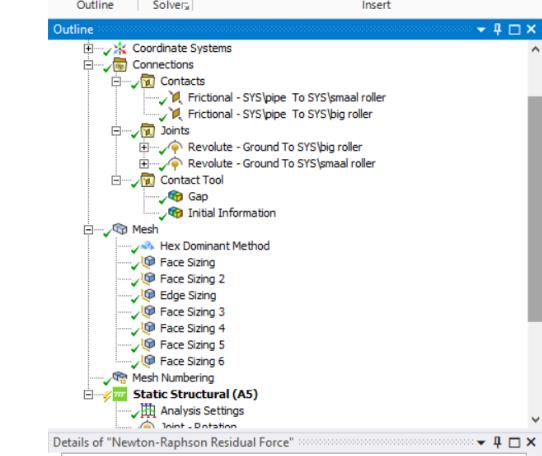Pin the Details of Newton-Raphson Residual Force panel
Image resolution: width=542 pixels, height=456 pixels.
497,442
